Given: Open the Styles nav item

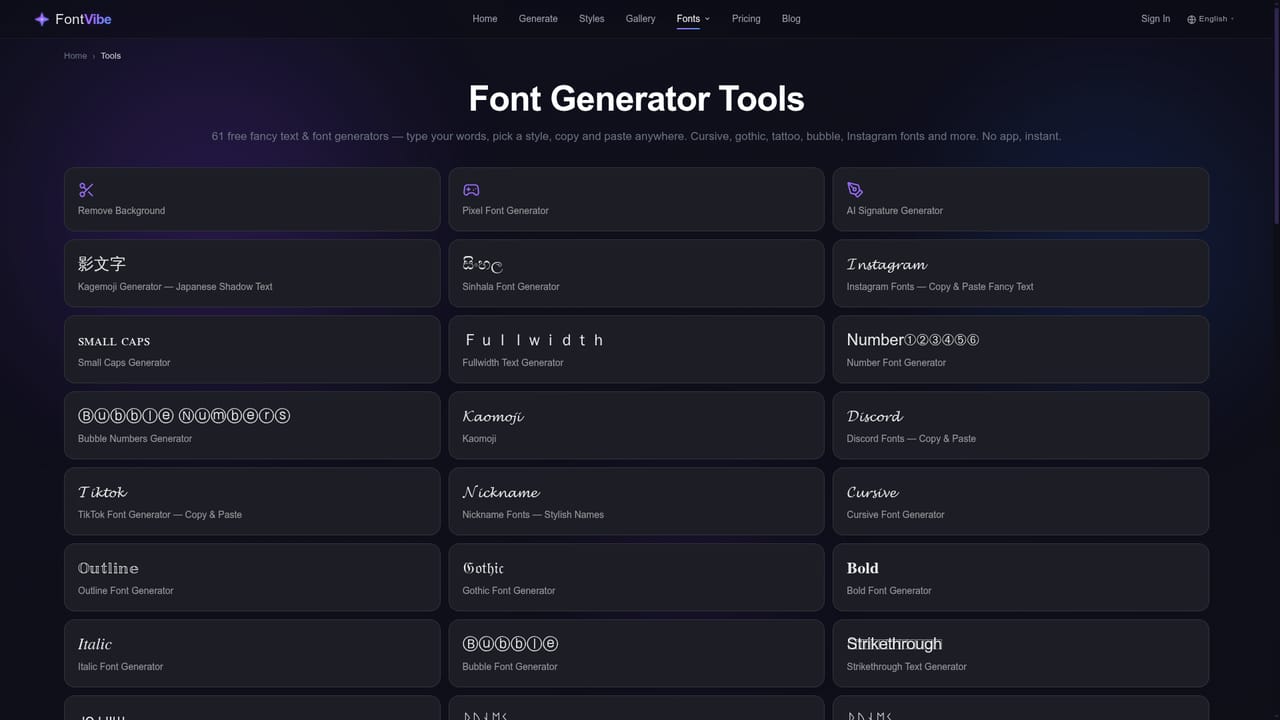Looking at the screenshot, I should click(x=592, y=19).
